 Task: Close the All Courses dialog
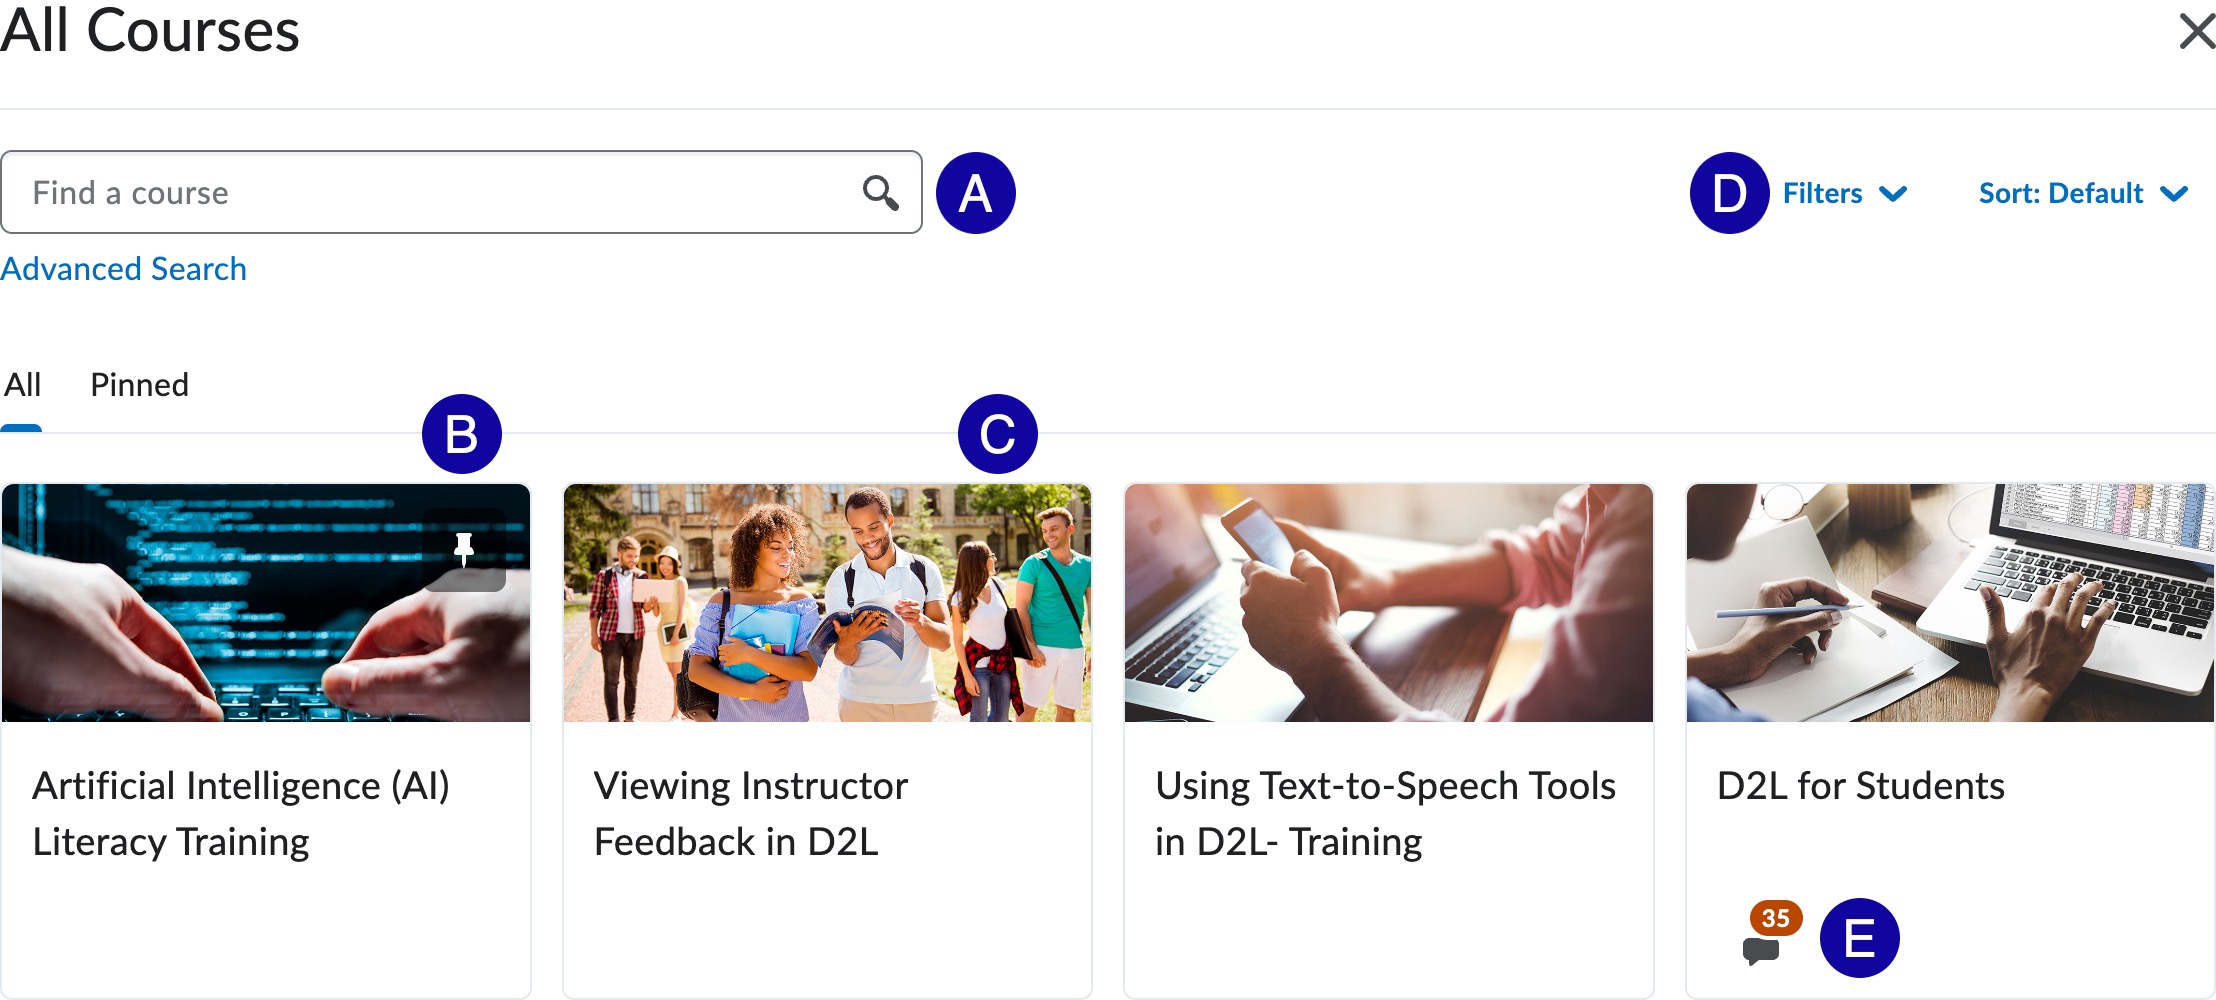(x=2196, y=31)
